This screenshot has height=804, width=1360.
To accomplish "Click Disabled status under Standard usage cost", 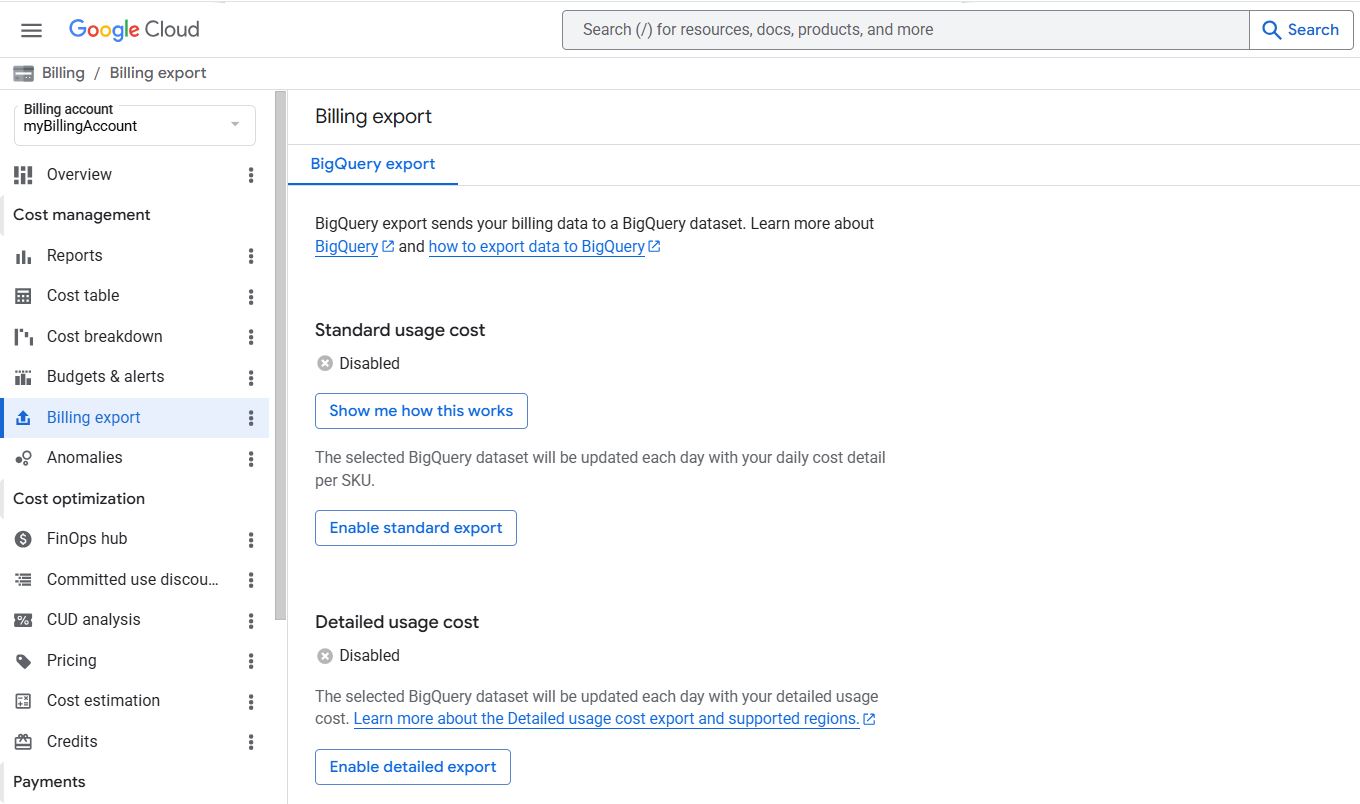I will [358, 364].
